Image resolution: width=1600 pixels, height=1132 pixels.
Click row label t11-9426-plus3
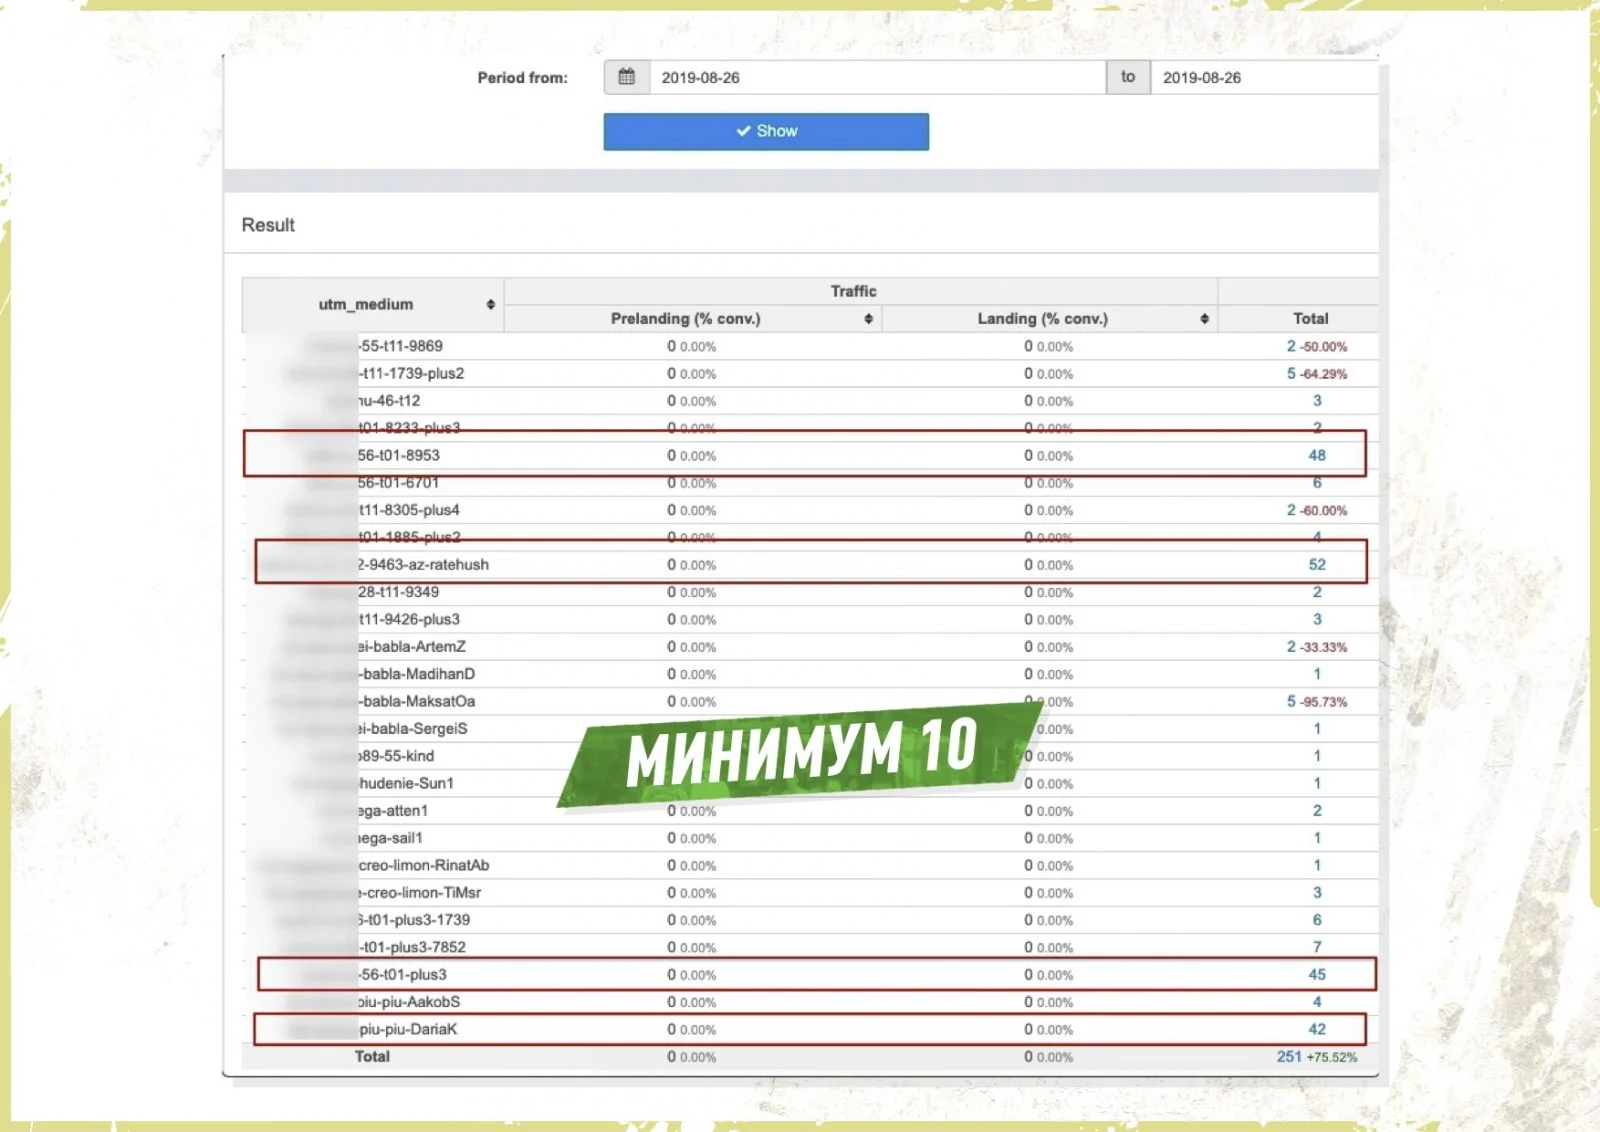click(409, 619)
